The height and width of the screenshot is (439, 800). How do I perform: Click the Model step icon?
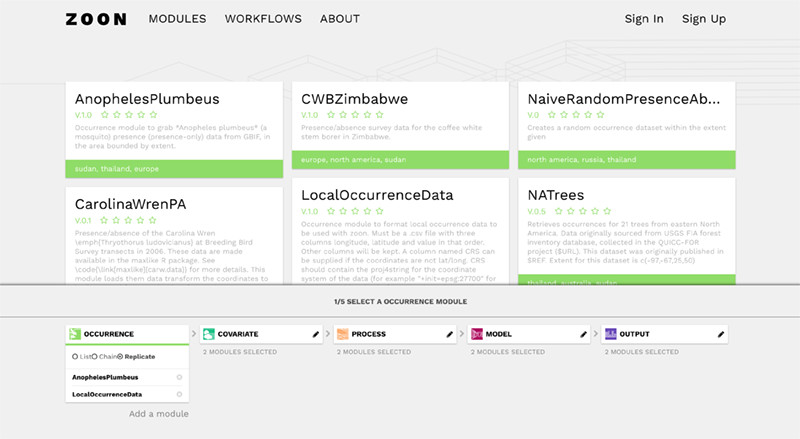point(476,334)
